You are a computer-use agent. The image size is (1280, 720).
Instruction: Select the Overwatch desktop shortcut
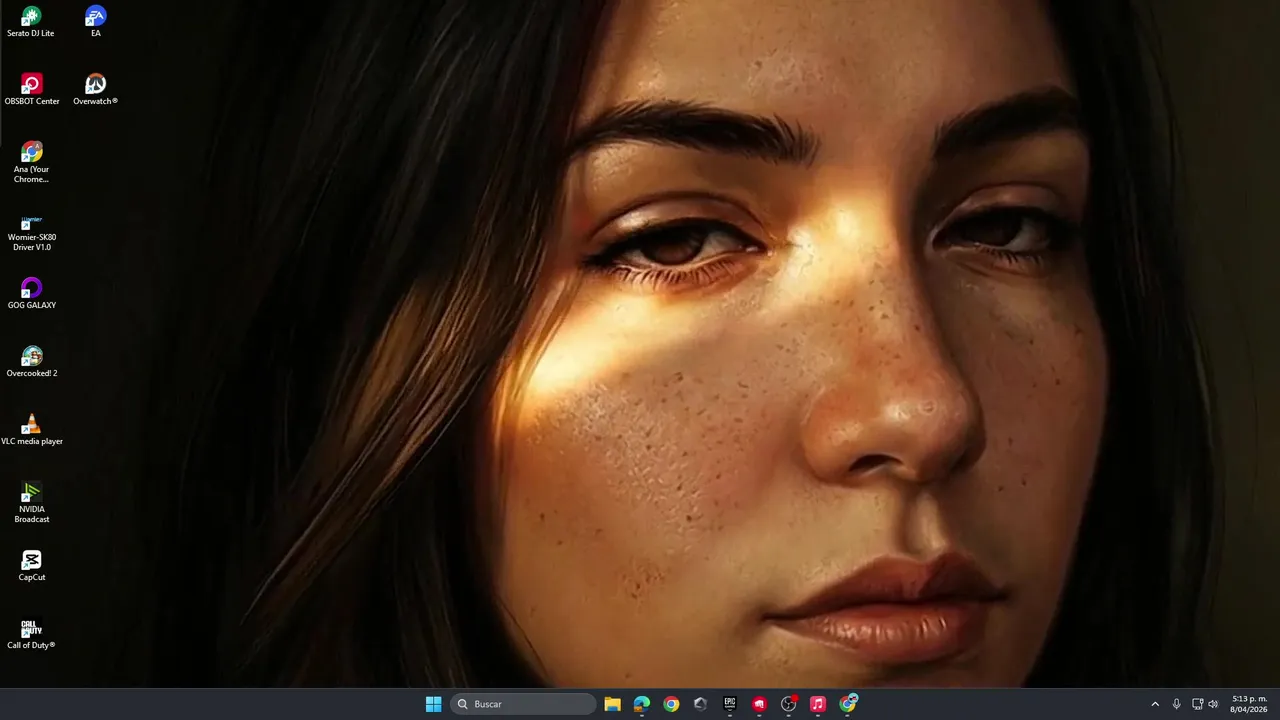pyautogui.click(x=95, y=90)
